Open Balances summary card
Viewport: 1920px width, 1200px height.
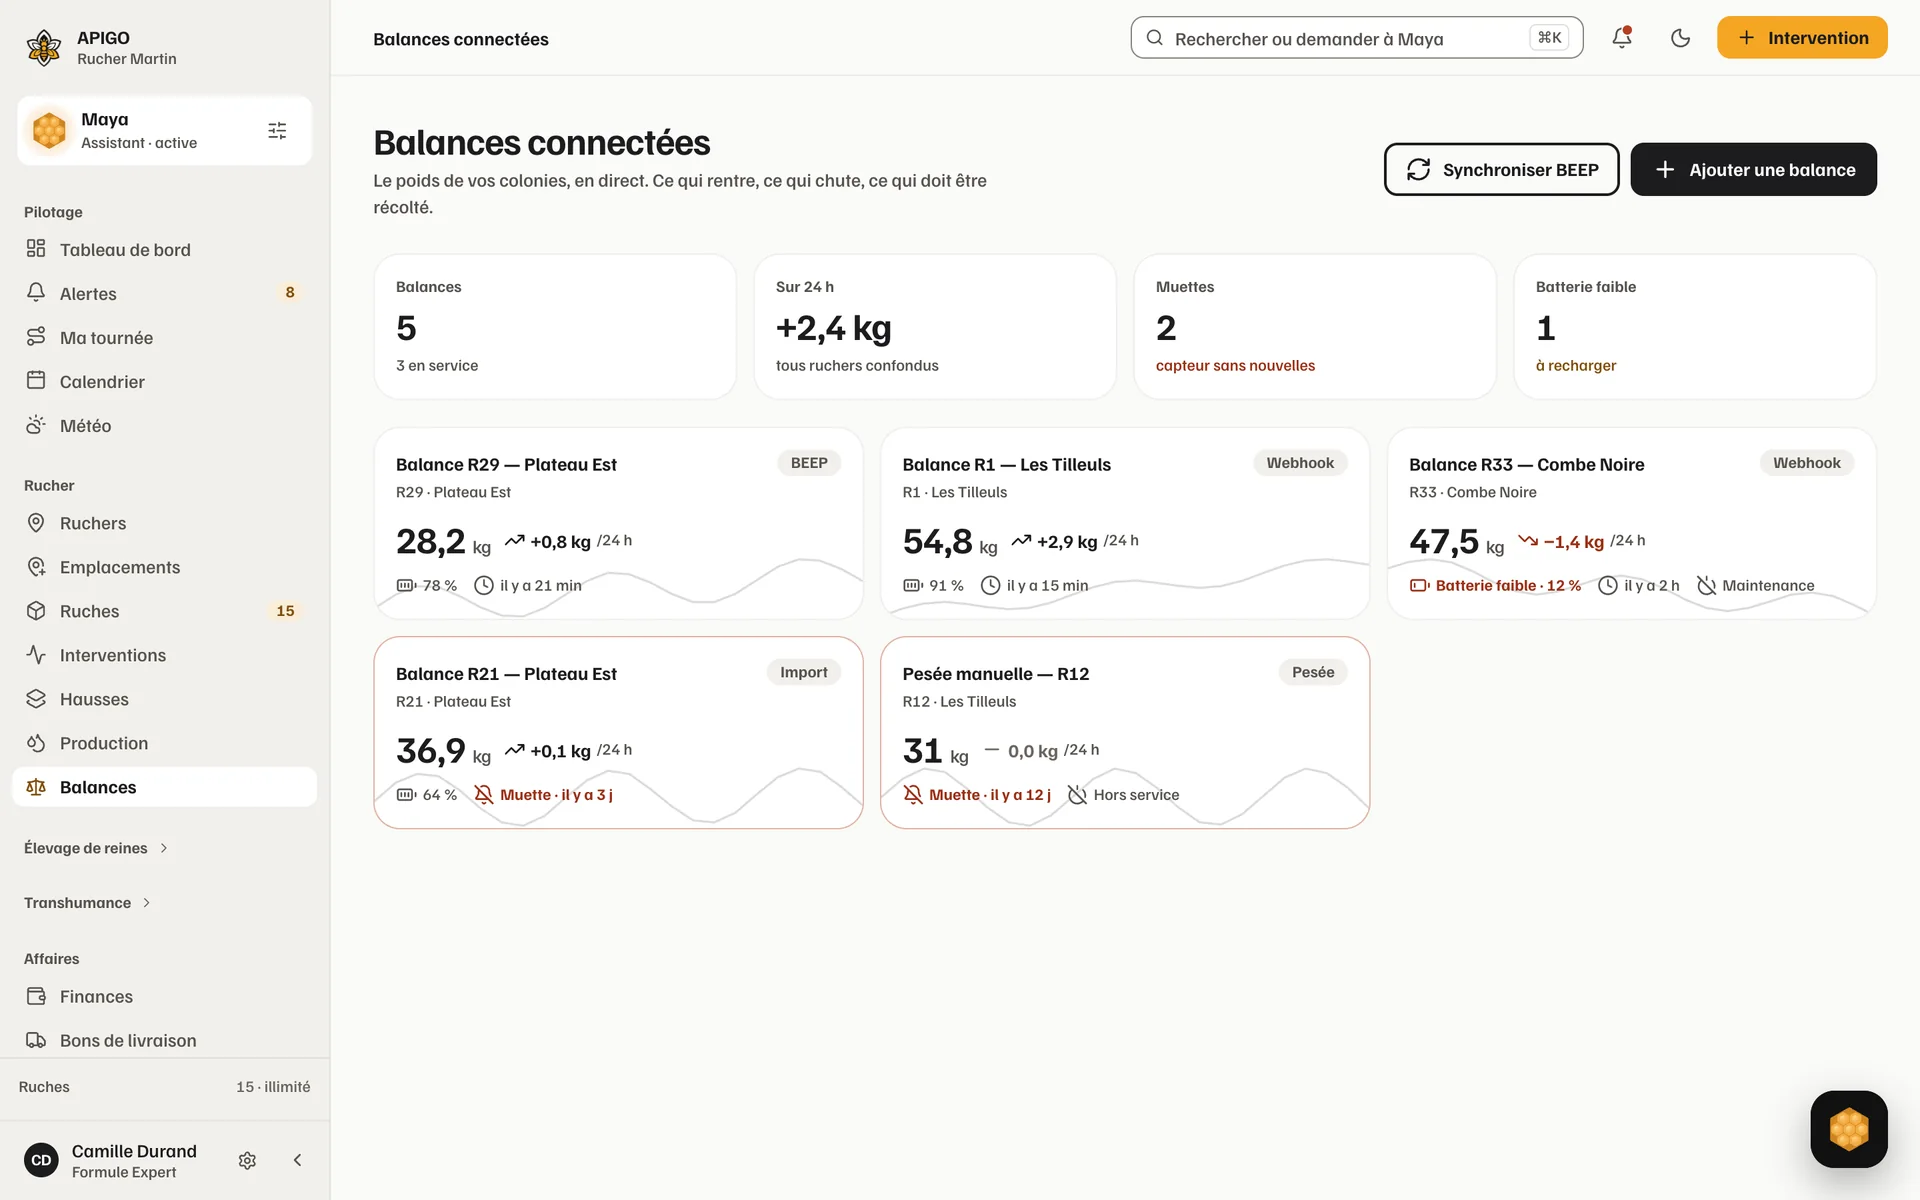[555, 326]
